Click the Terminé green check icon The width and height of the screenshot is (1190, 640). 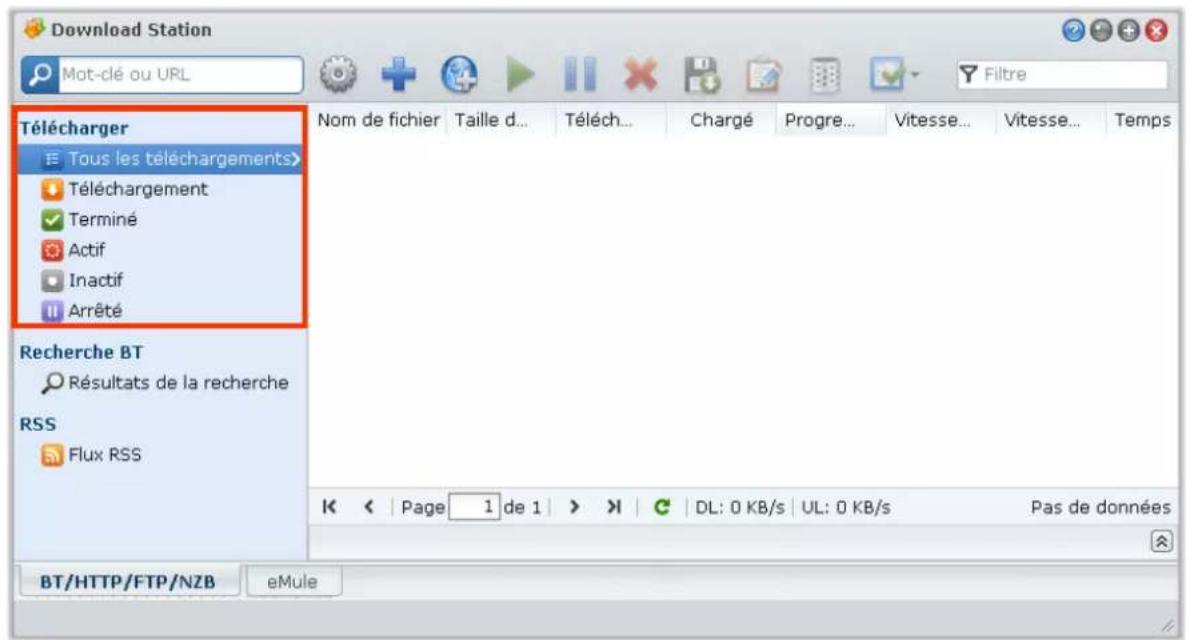(x=52, y=220)
